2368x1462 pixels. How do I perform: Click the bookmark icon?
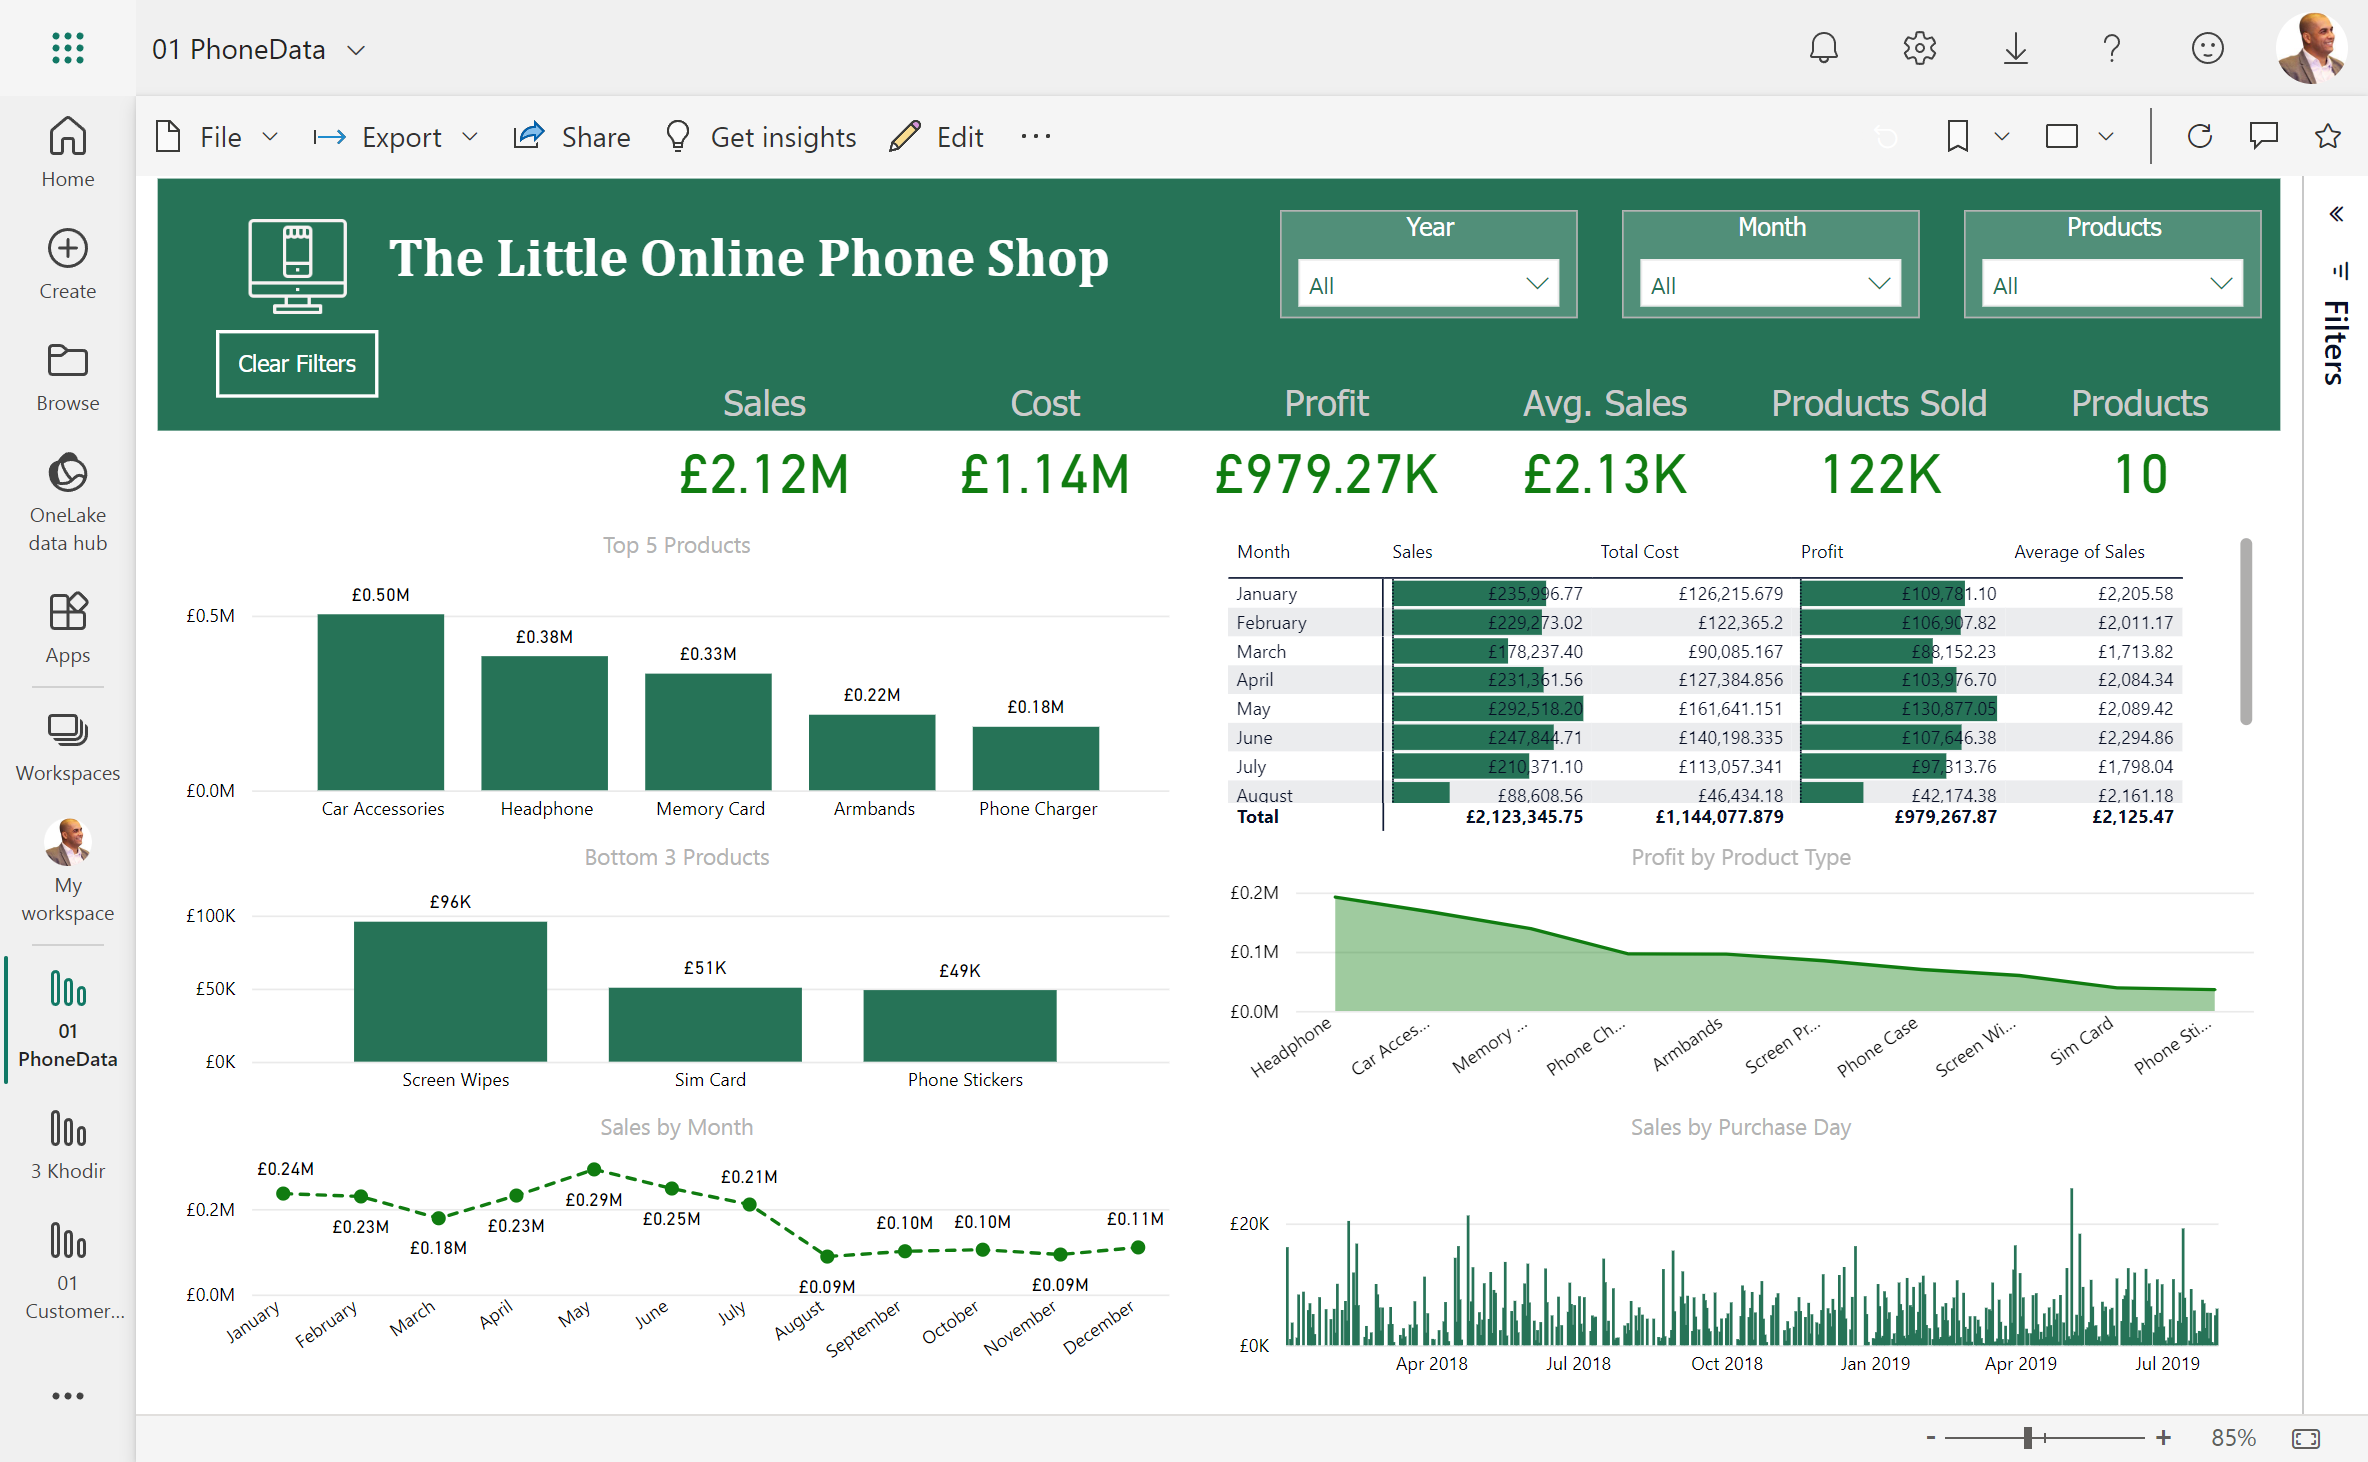pos(1957,137)
